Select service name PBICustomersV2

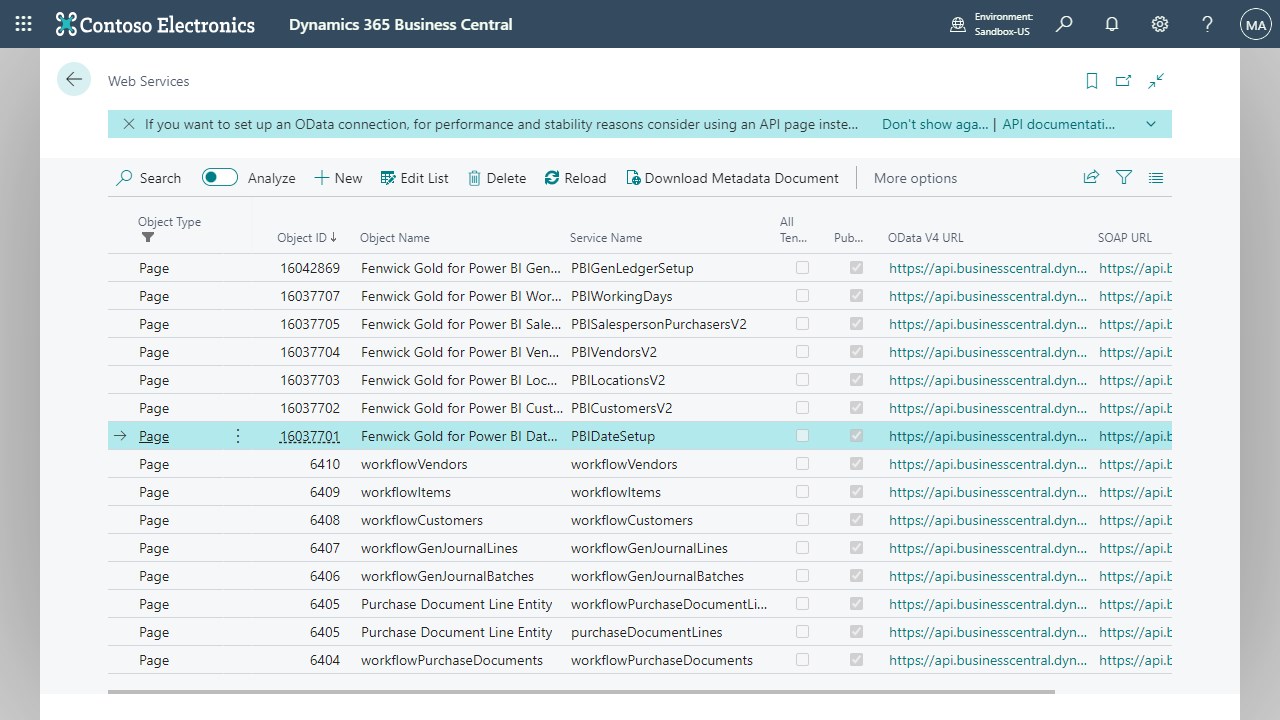coord(621,408)
